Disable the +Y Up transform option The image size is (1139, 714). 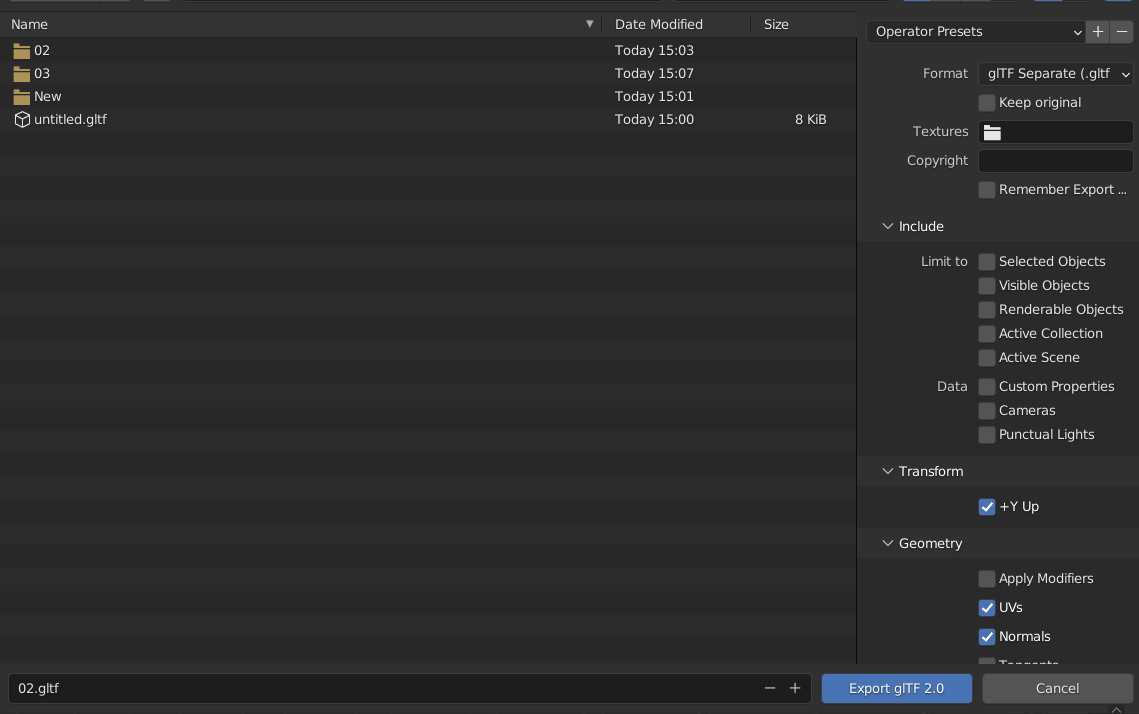pyautogui.click(x=987, y=507)
